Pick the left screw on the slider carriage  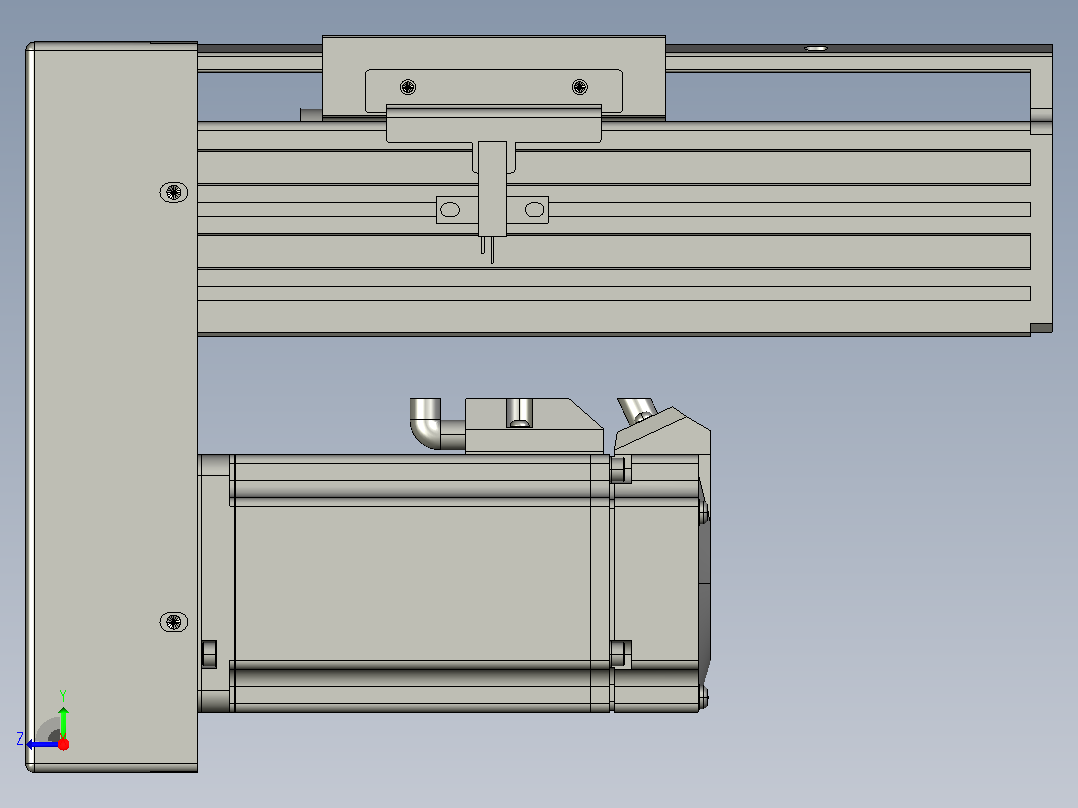(x=408, y=87)
